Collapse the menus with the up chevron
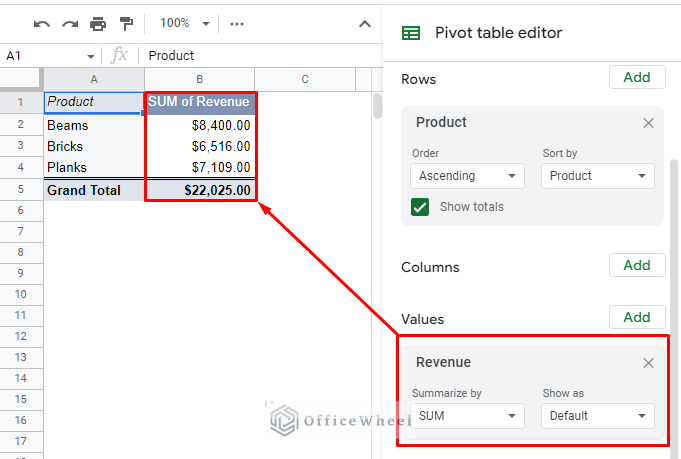This screenshot has width=681, height=459. (365, 24)
